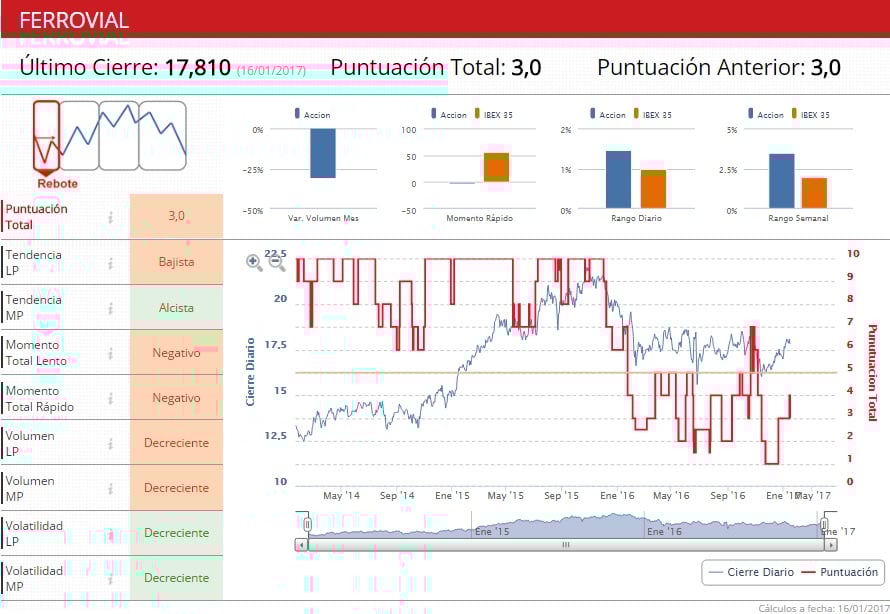Click the blue Accion Rango Semanal bar
The width and height of the screenshot is (890, 614).
point(782,181)
